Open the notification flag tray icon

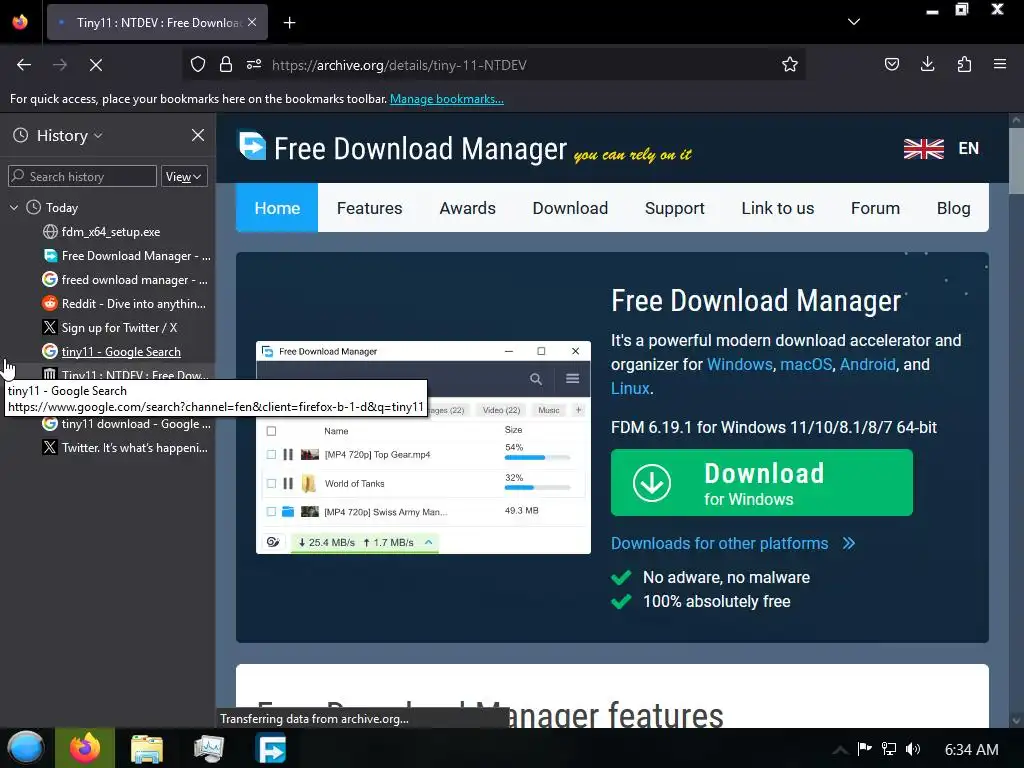pos(864,748)
